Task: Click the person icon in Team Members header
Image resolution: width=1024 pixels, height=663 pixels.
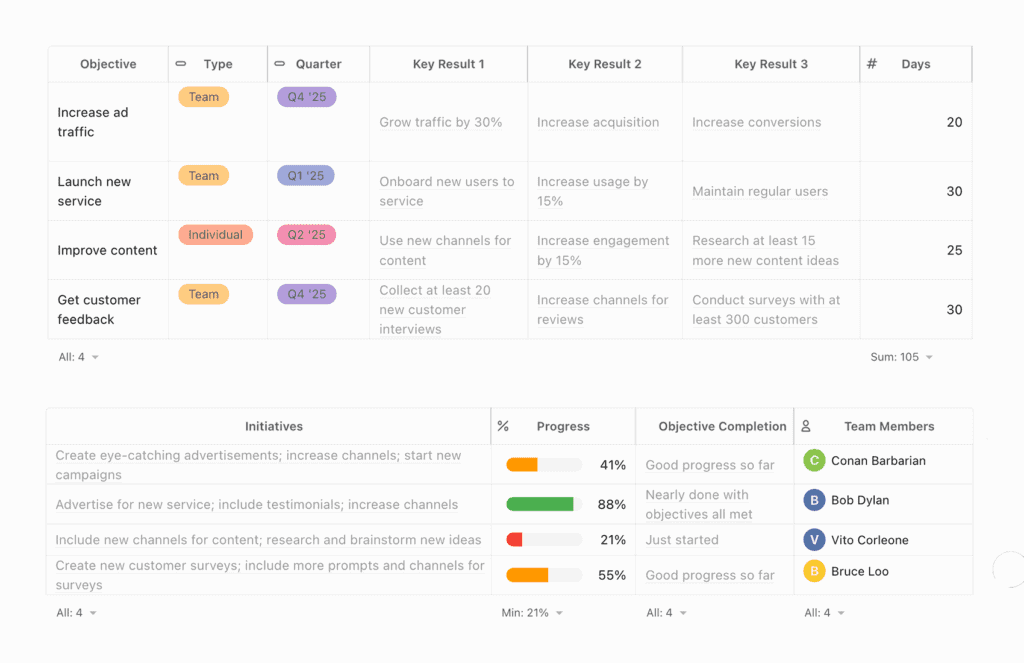Action: point(806,426)
